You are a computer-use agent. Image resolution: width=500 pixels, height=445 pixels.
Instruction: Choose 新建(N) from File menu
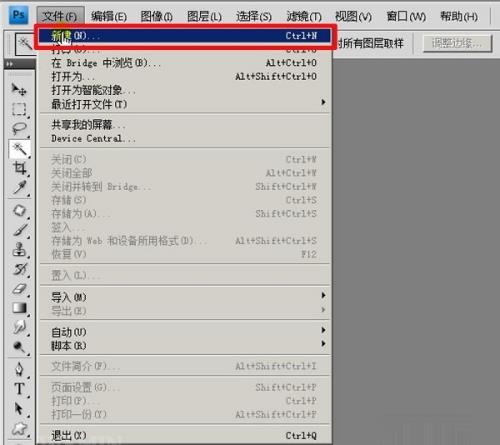click(184, 36)
